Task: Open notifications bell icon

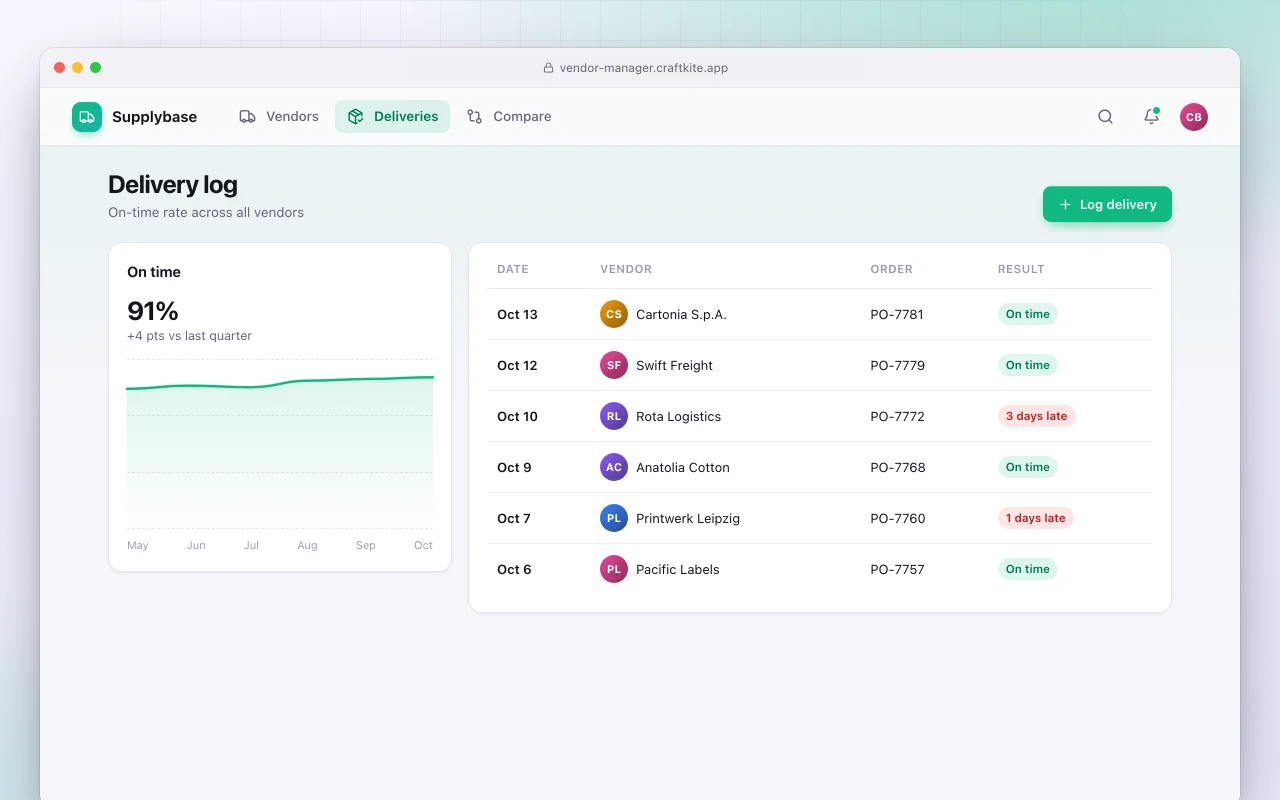Action: click(1151, 117)
